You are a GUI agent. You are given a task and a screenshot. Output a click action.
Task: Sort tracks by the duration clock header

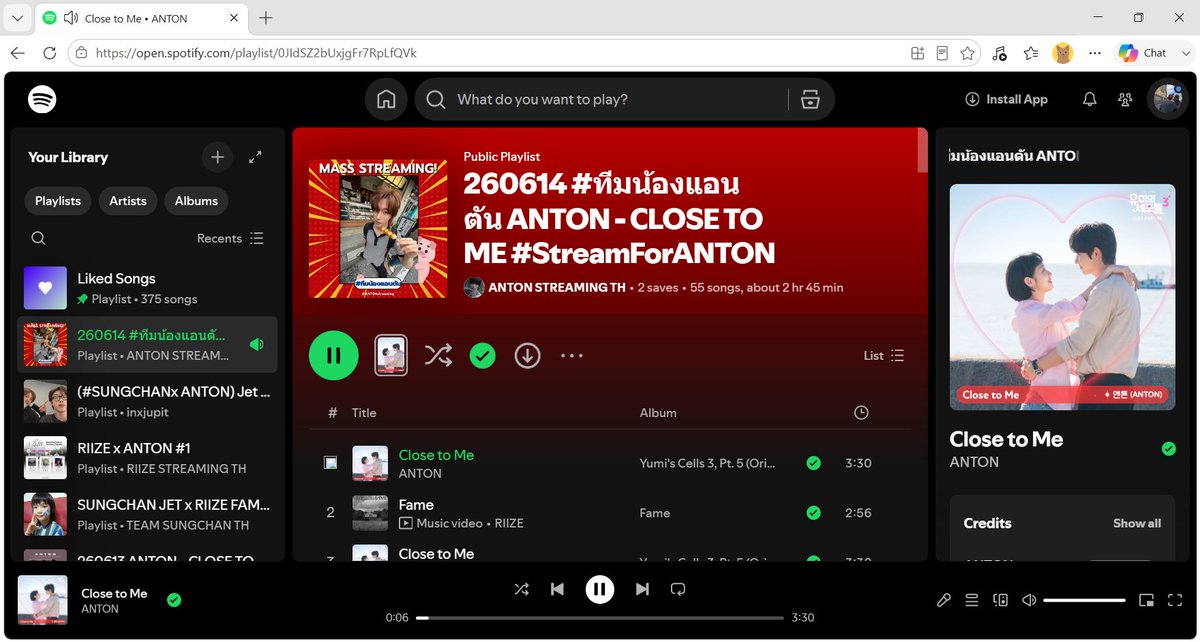click(861, 413)
